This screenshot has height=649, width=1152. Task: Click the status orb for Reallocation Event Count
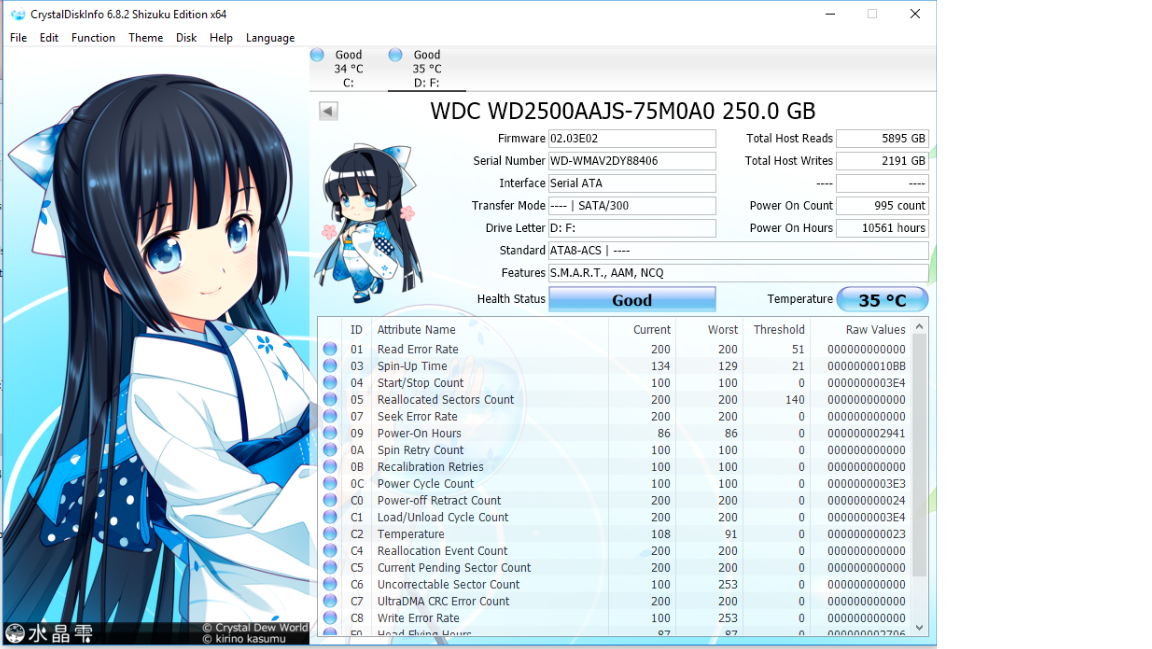pos(330,551)
